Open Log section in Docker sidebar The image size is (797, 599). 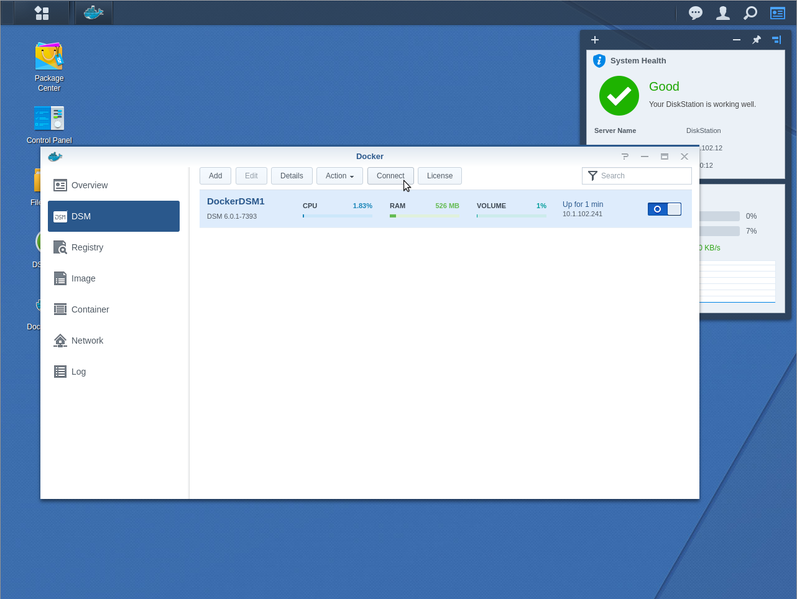coord(113,371)
